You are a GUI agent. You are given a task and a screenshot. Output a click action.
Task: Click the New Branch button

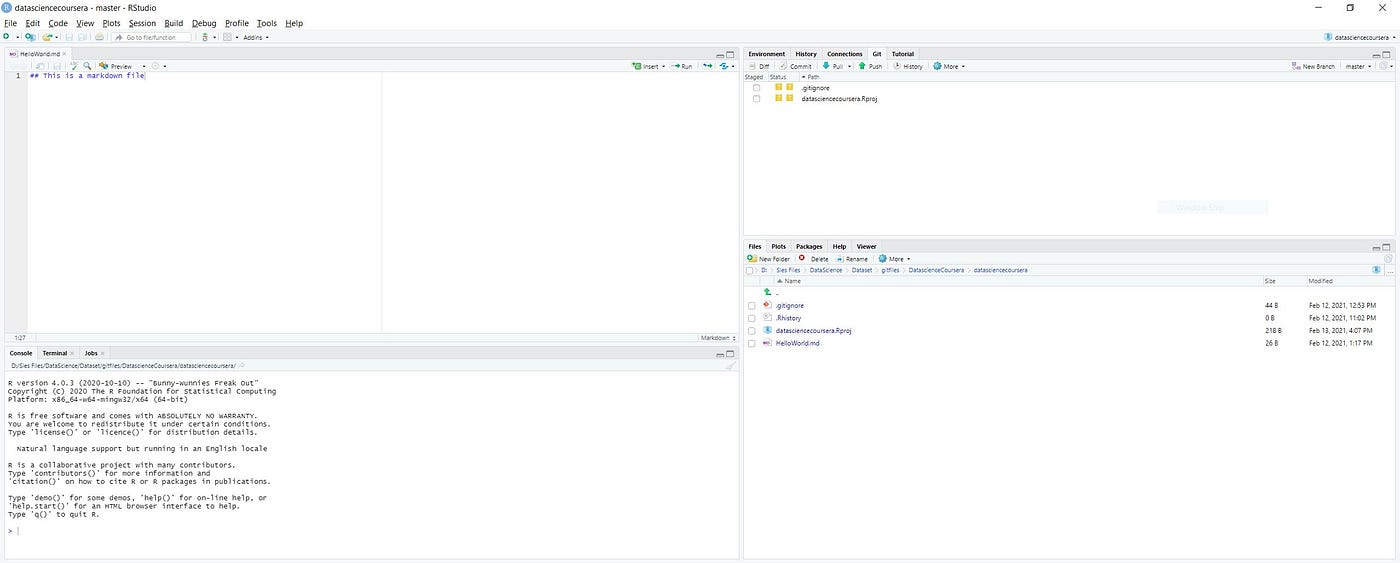1313,66
